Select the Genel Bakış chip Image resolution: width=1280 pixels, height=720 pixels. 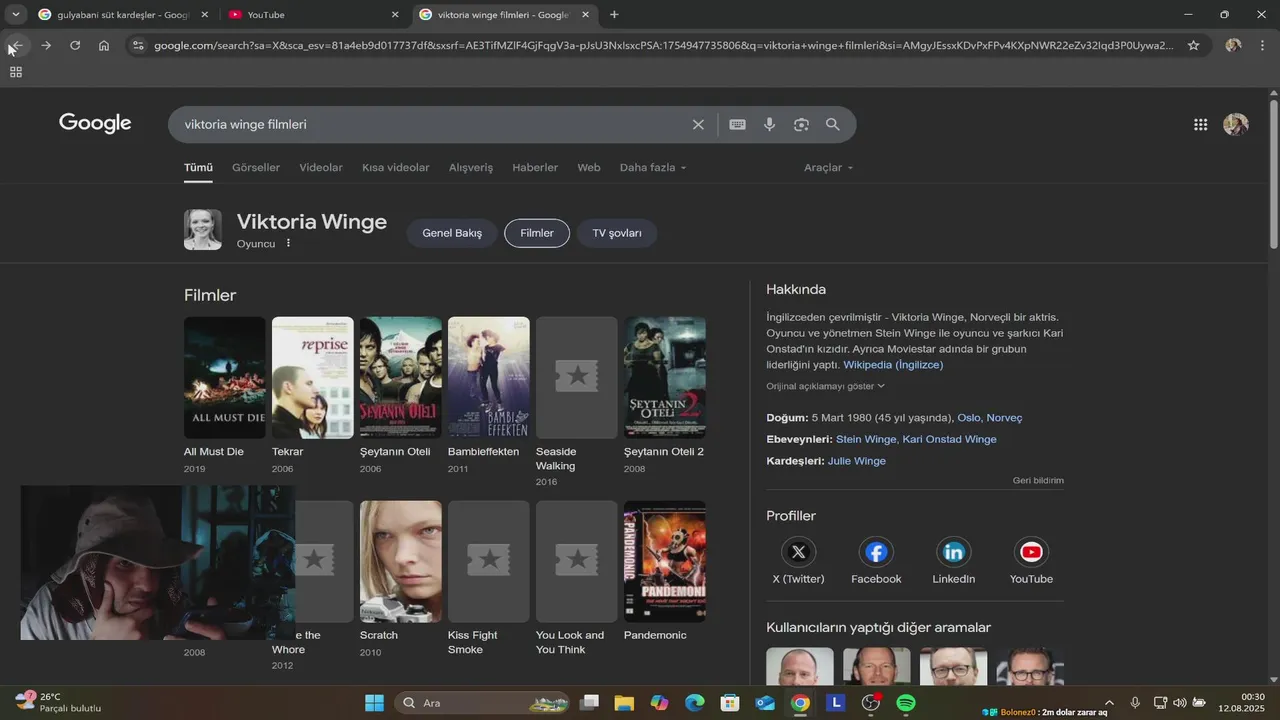(x=452, y=233)
